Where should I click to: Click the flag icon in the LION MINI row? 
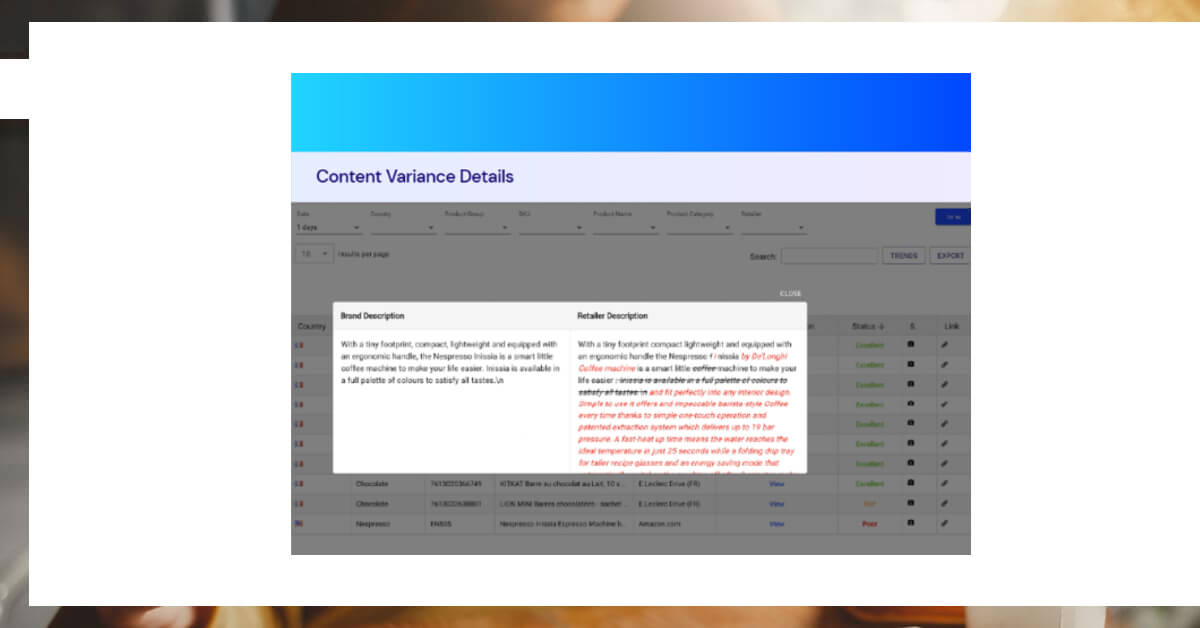(298, 503)
